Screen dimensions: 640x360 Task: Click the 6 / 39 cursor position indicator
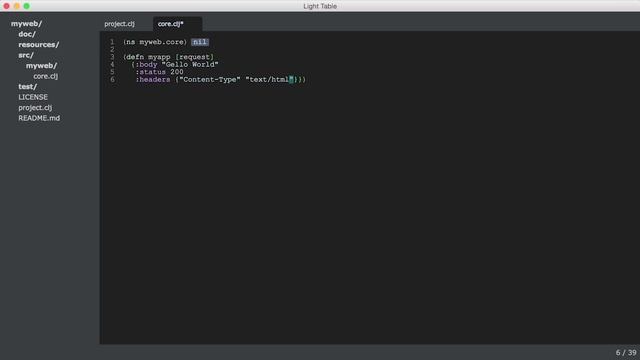[626, 352]
